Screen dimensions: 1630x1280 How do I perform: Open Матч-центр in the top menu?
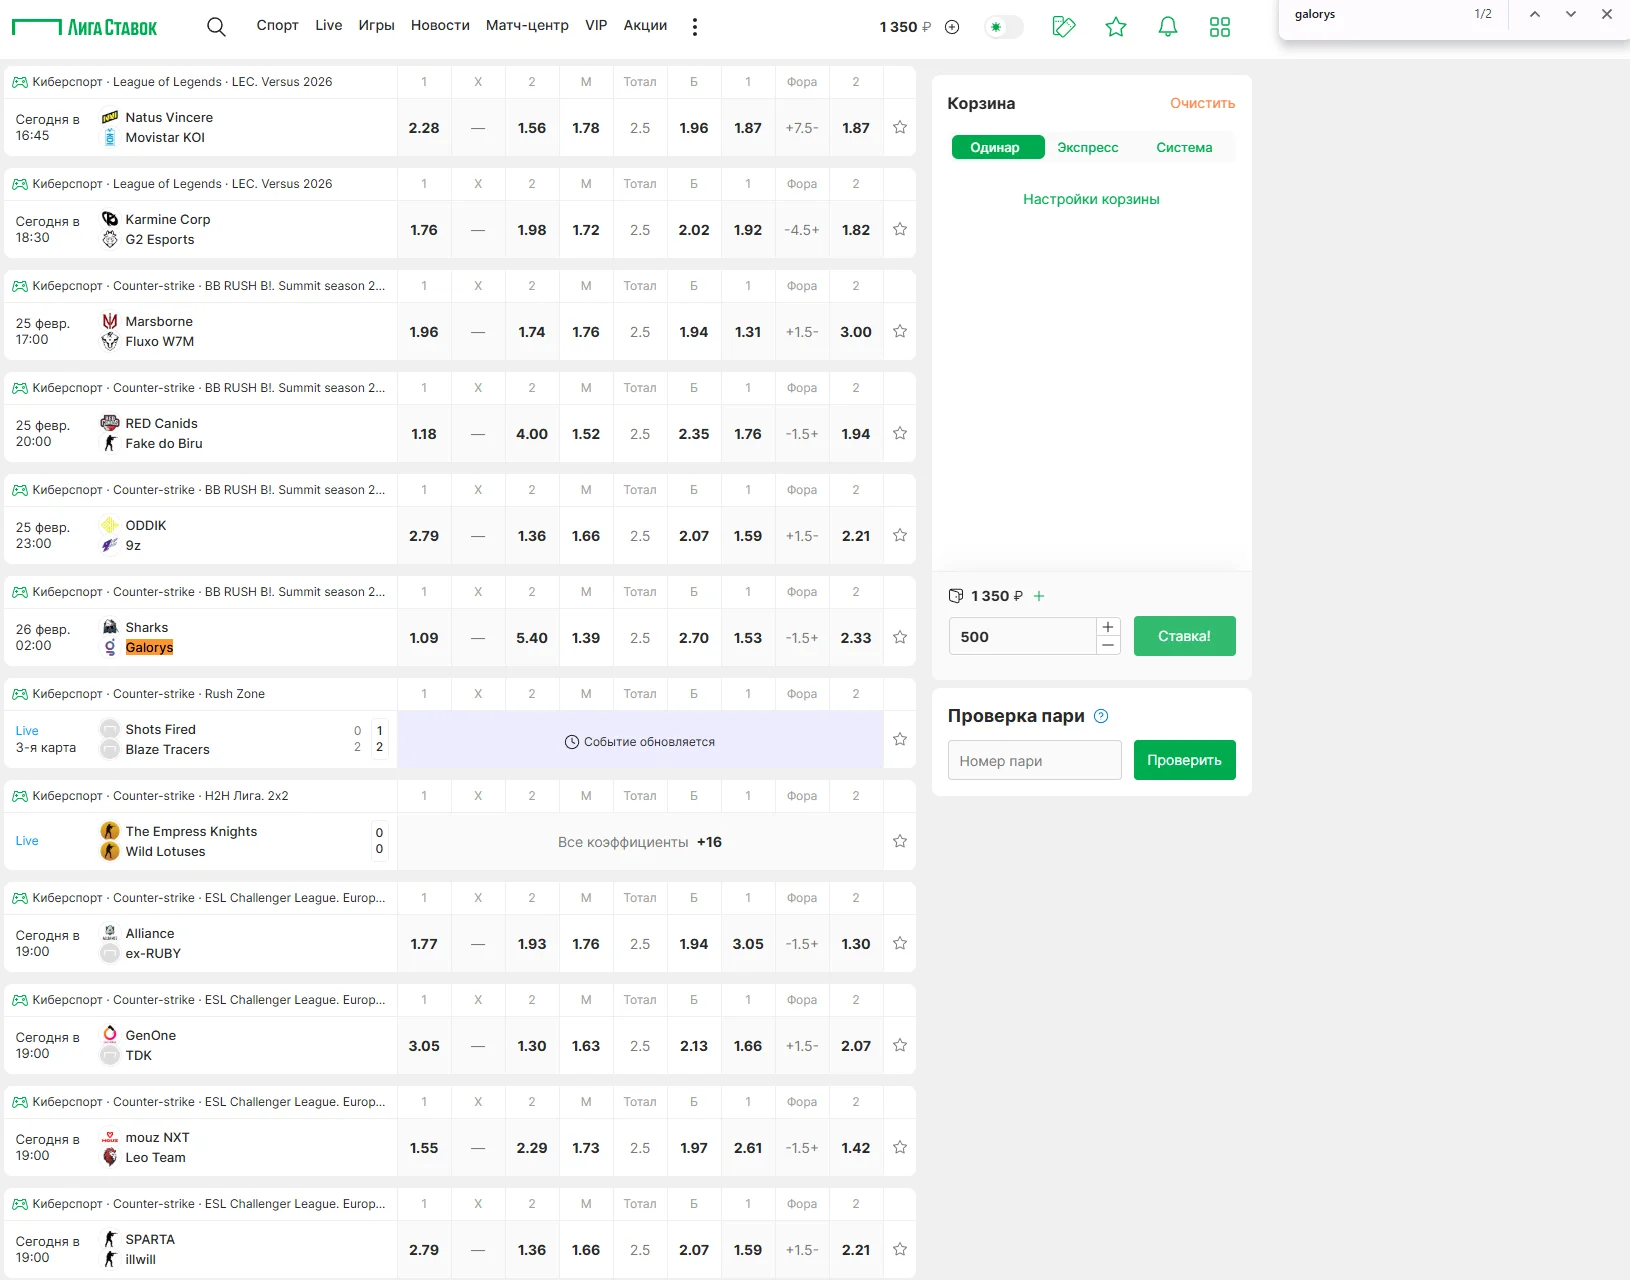click(527, 25)
